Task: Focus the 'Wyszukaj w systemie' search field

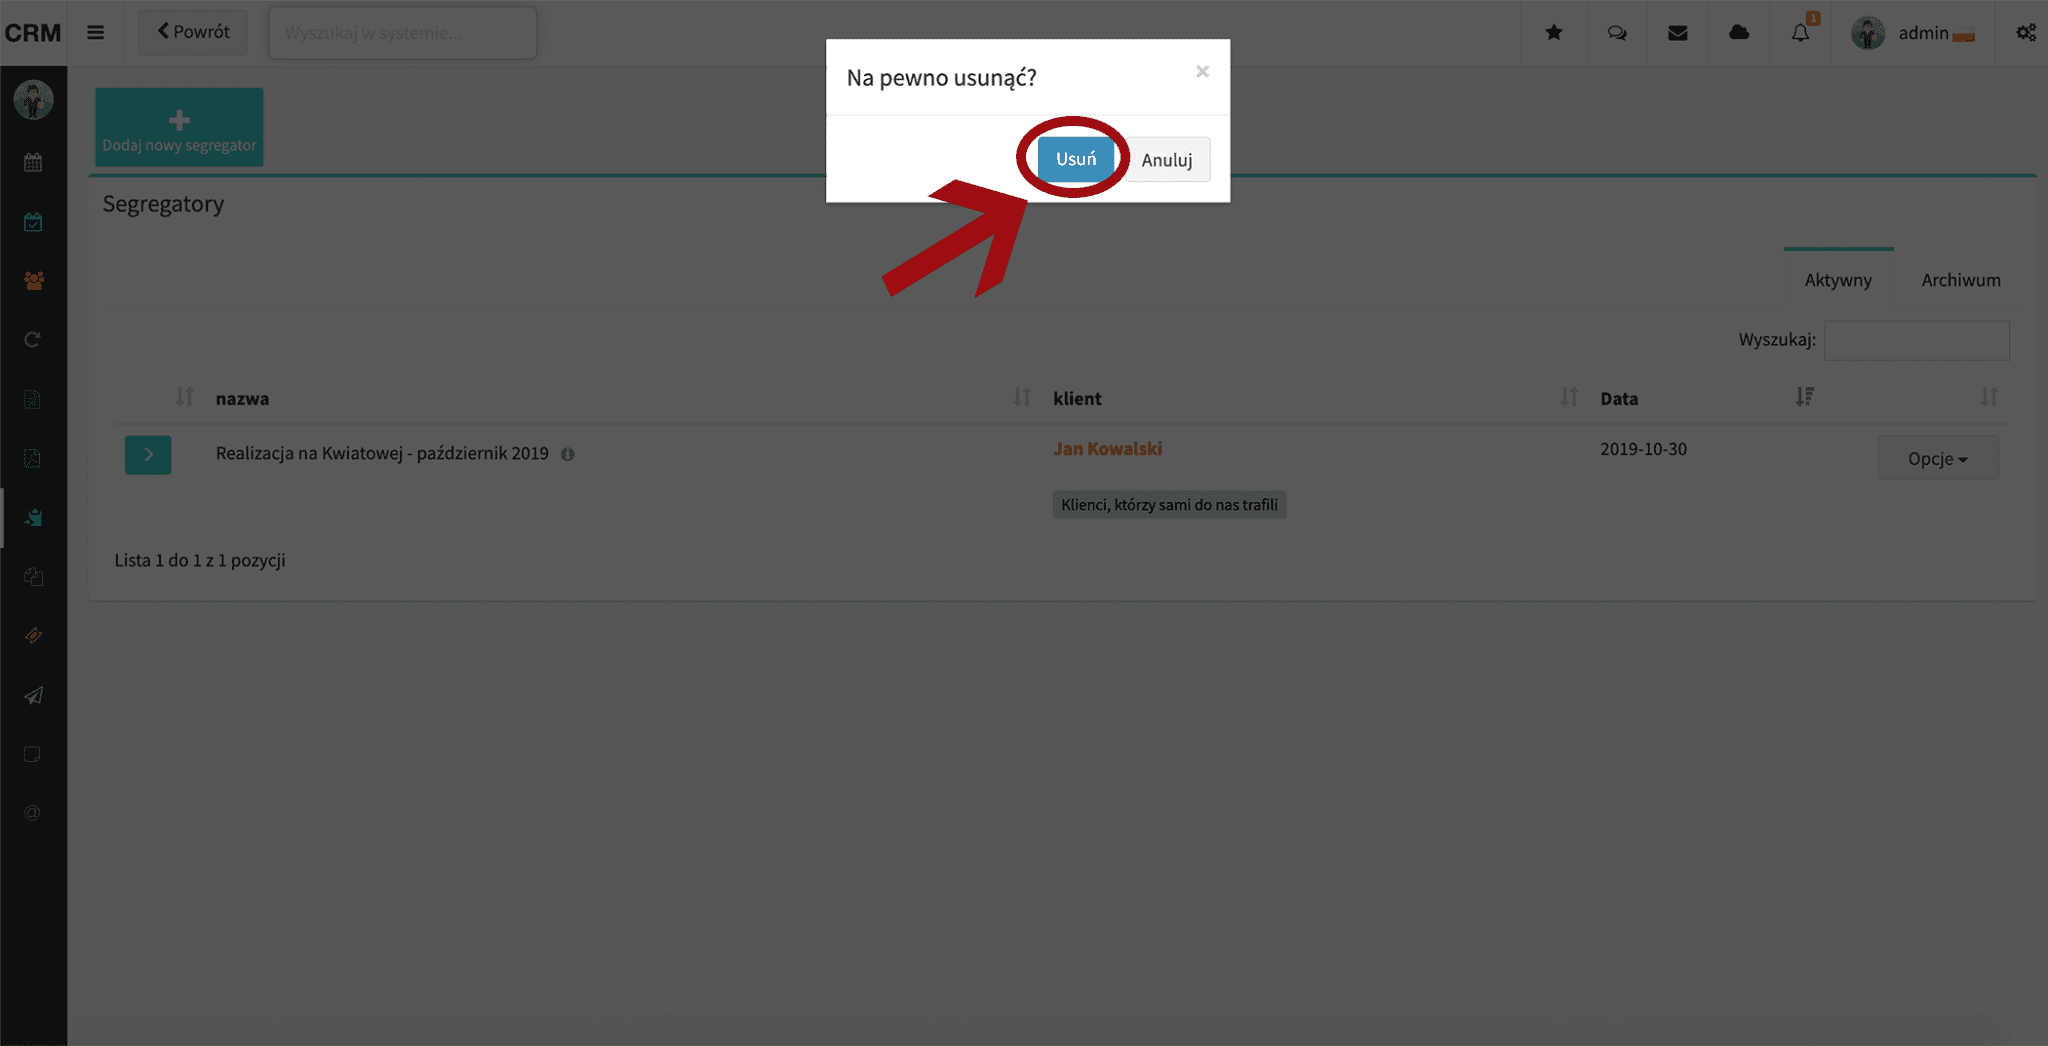Action: pyautogui.click(x=402, y=33)
